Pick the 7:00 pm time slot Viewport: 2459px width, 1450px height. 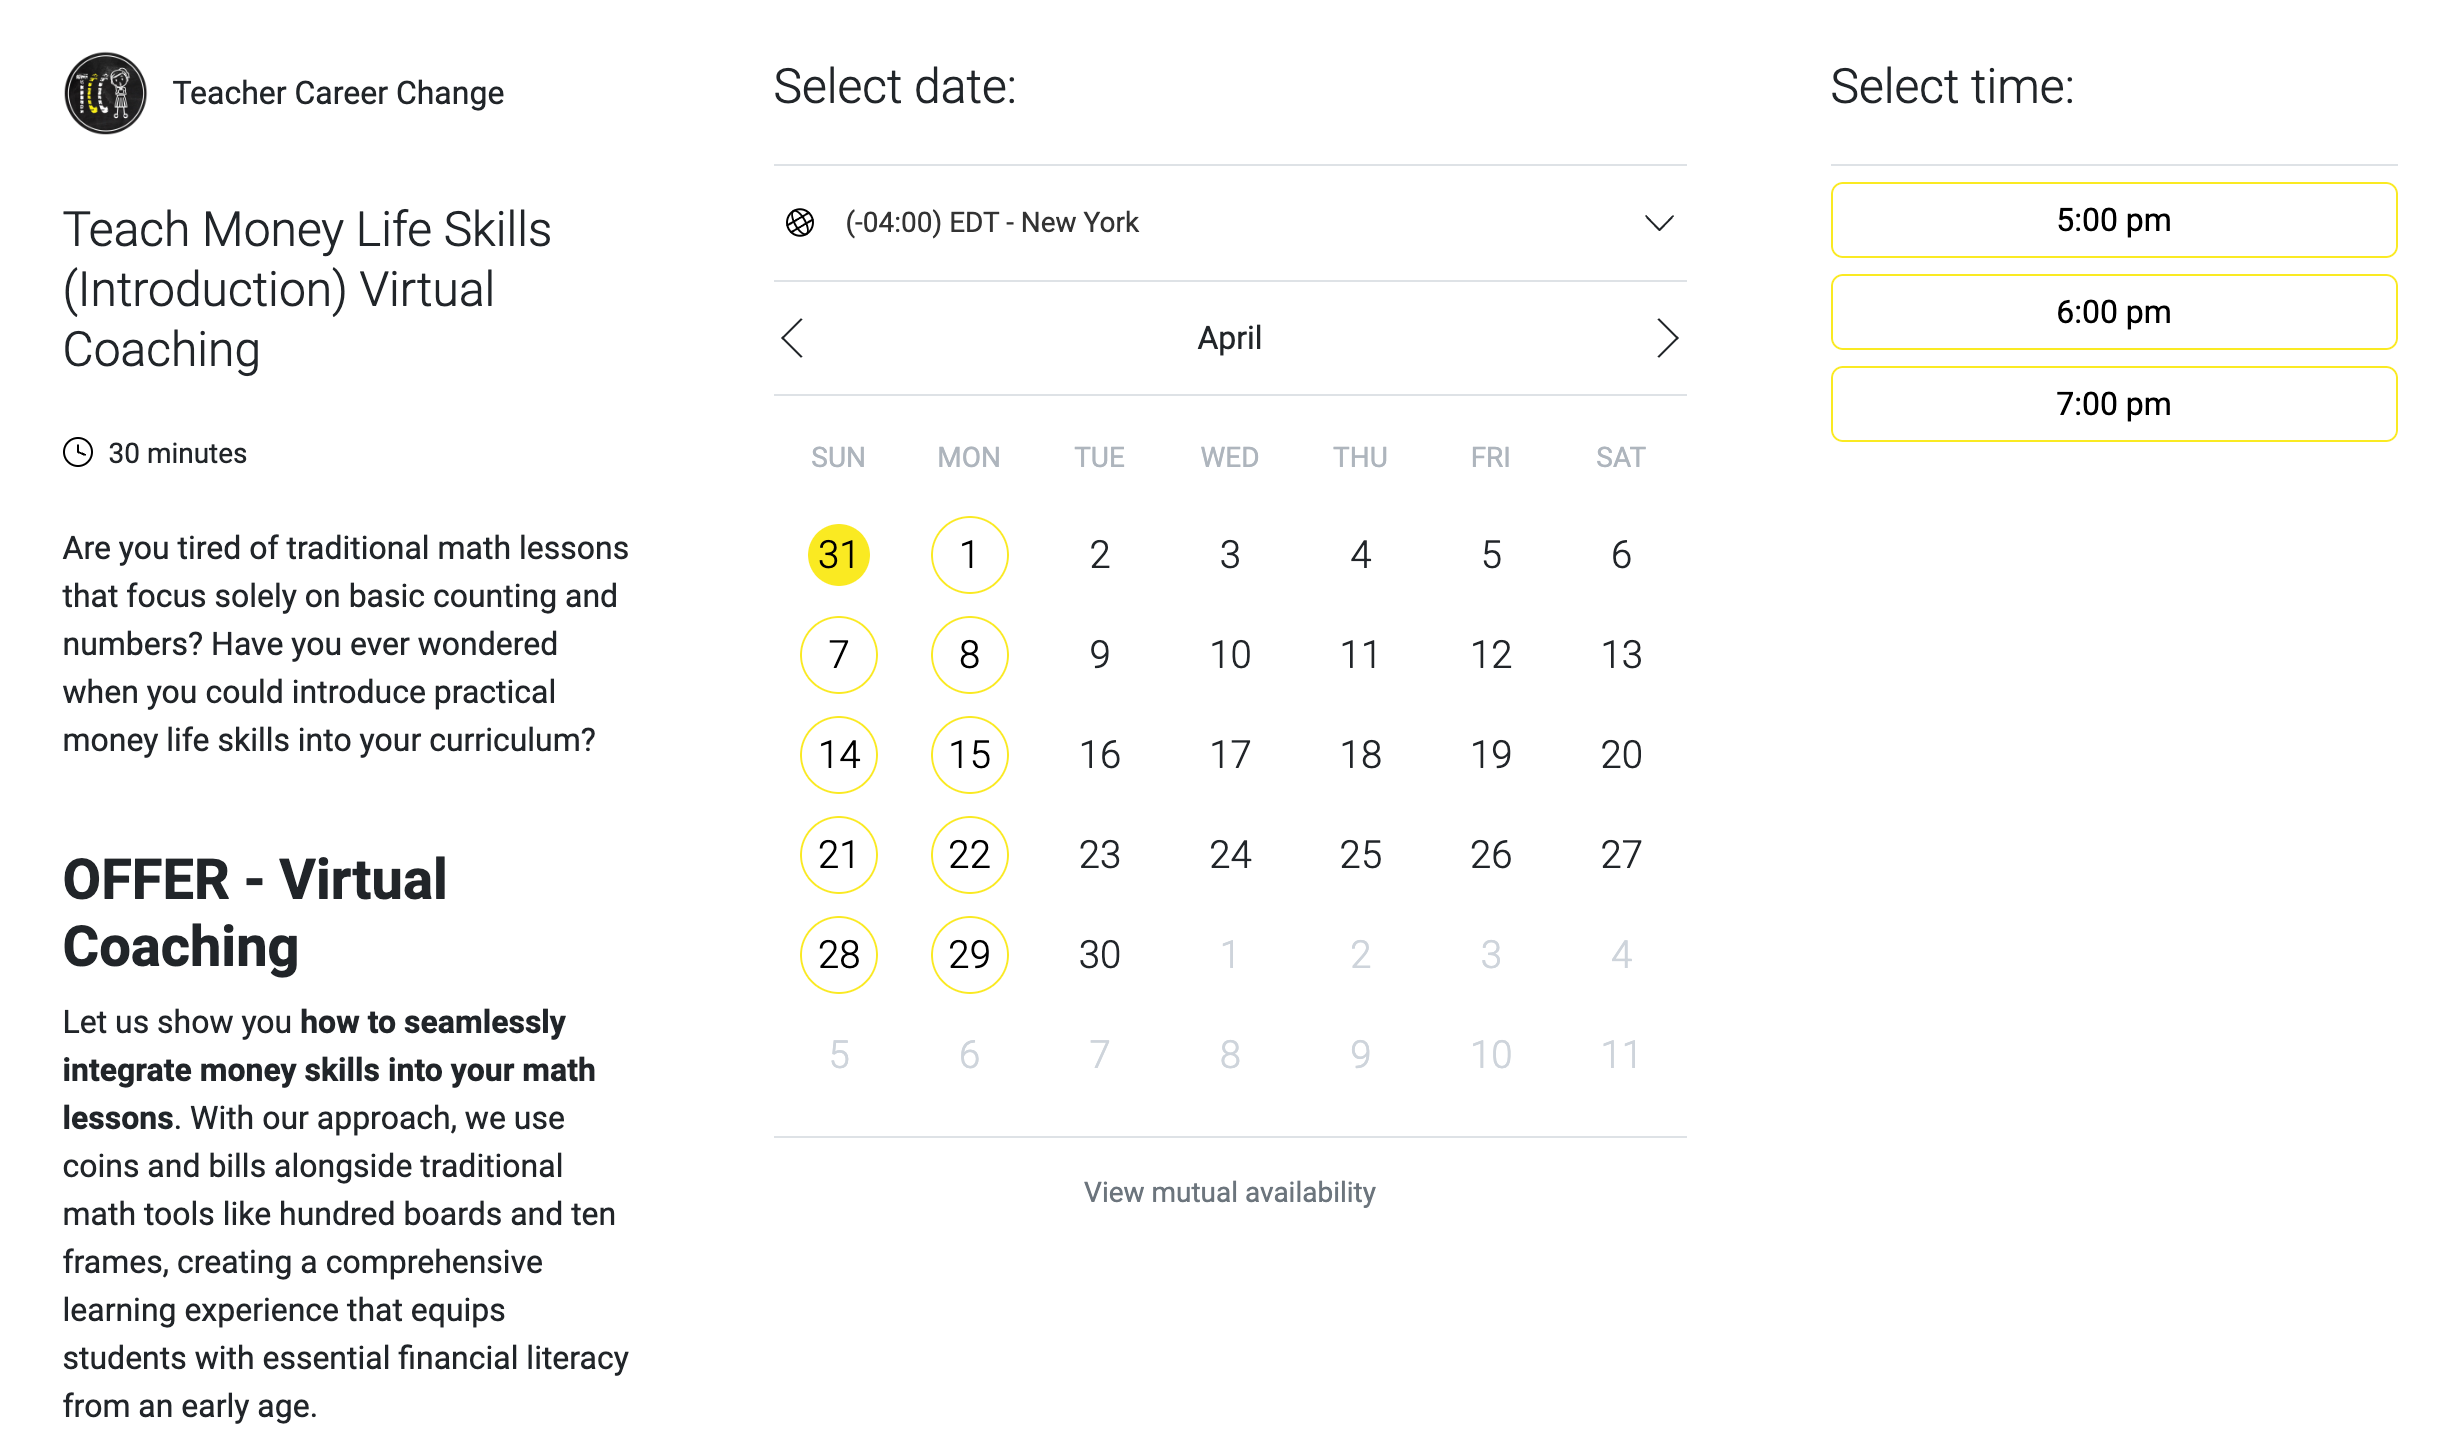point(2113,404)
